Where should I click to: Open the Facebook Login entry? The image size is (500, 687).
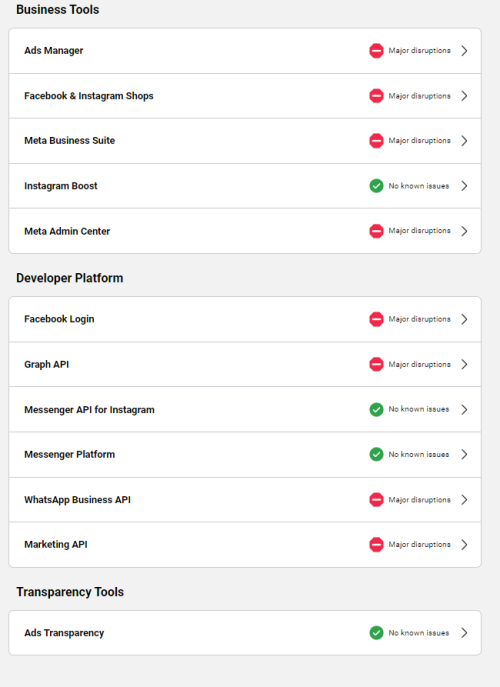(245, 319)
